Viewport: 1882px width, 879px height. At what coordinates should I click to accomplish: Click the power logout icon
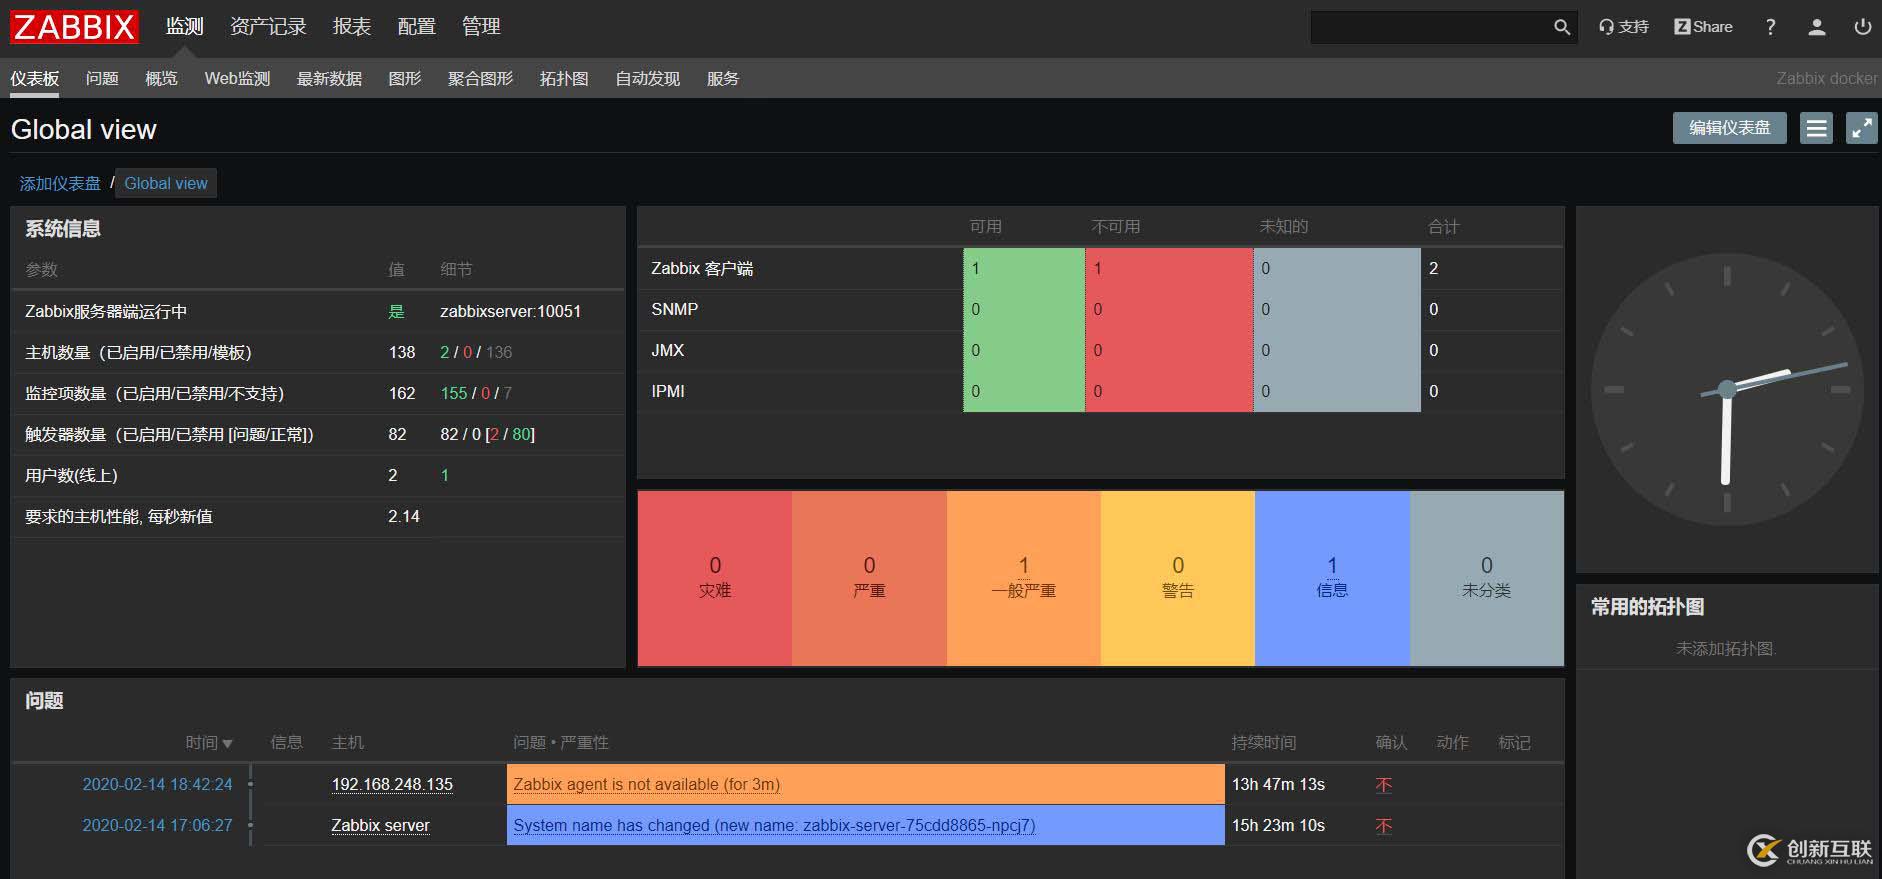(1862, 27)
